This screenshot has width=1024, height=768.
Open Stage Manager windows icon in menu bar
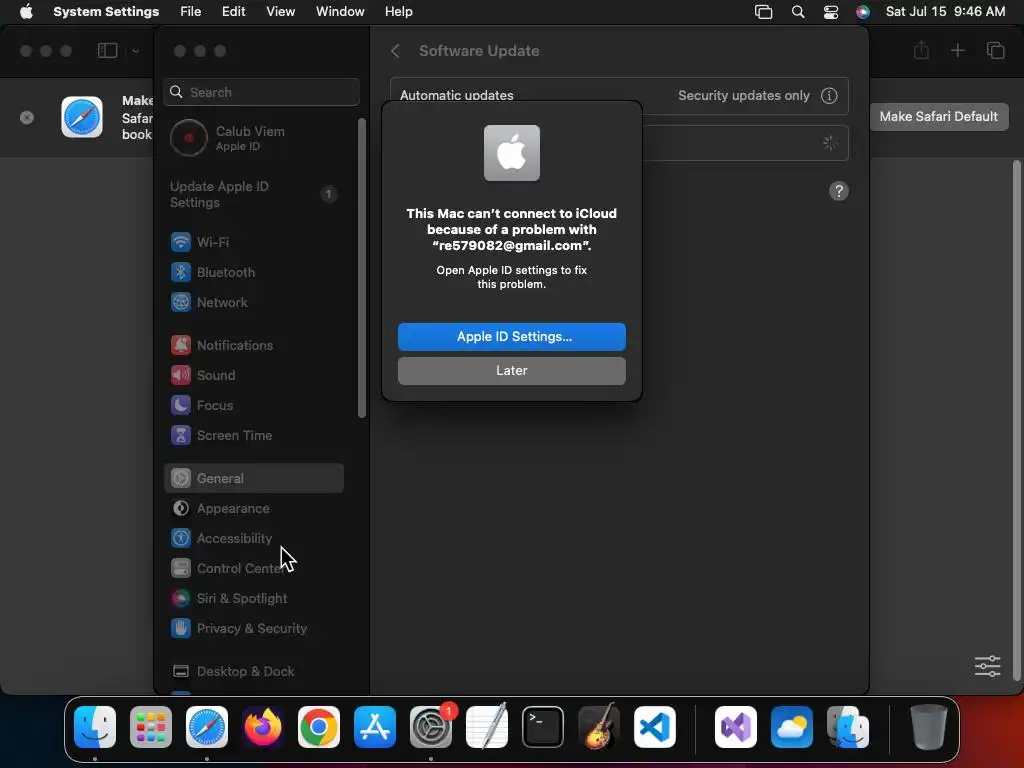763,12
